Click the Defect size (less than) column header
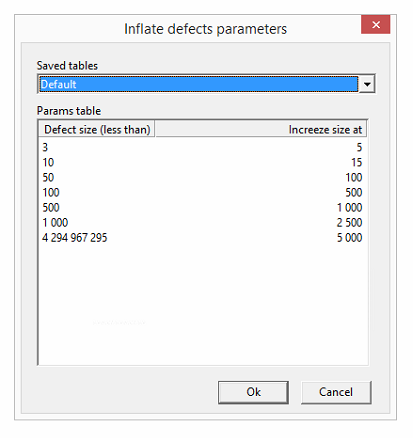This screenshot has height=438, width=413. pos(97,129)
